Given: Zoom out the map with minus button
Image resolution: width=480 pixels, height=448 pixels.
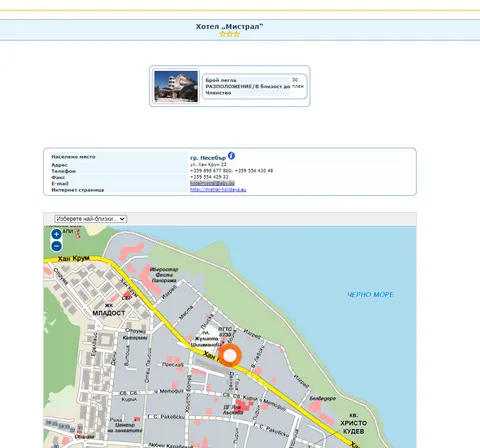Looking at the screenshot, I should [57, 246].
